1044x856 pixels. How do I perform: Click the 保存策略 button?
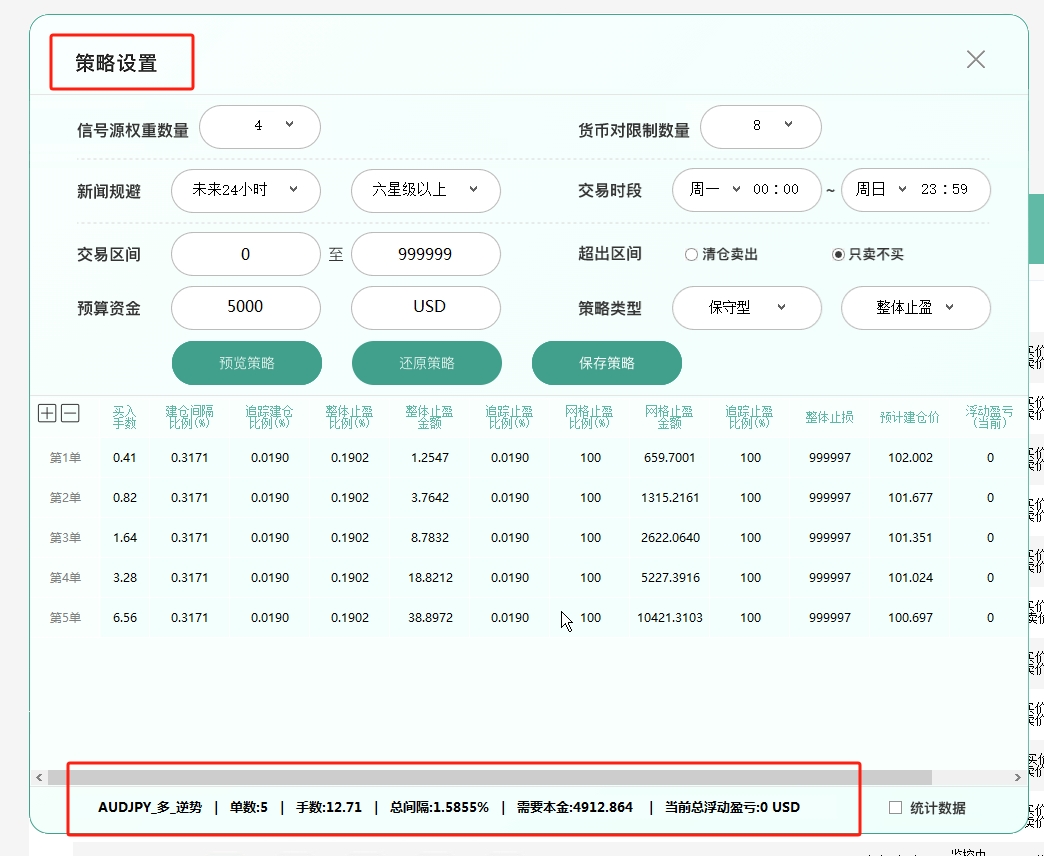pos(607,363)
